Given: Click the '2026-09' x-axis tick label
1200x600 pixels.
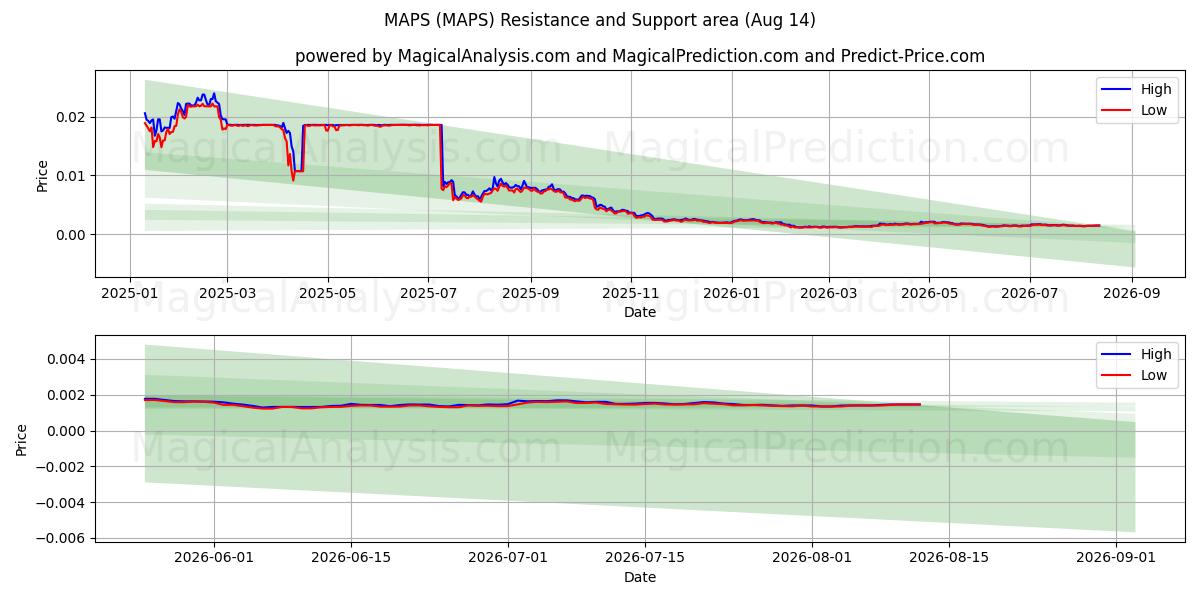Looking at the screenshot, I should [1132, 294].
